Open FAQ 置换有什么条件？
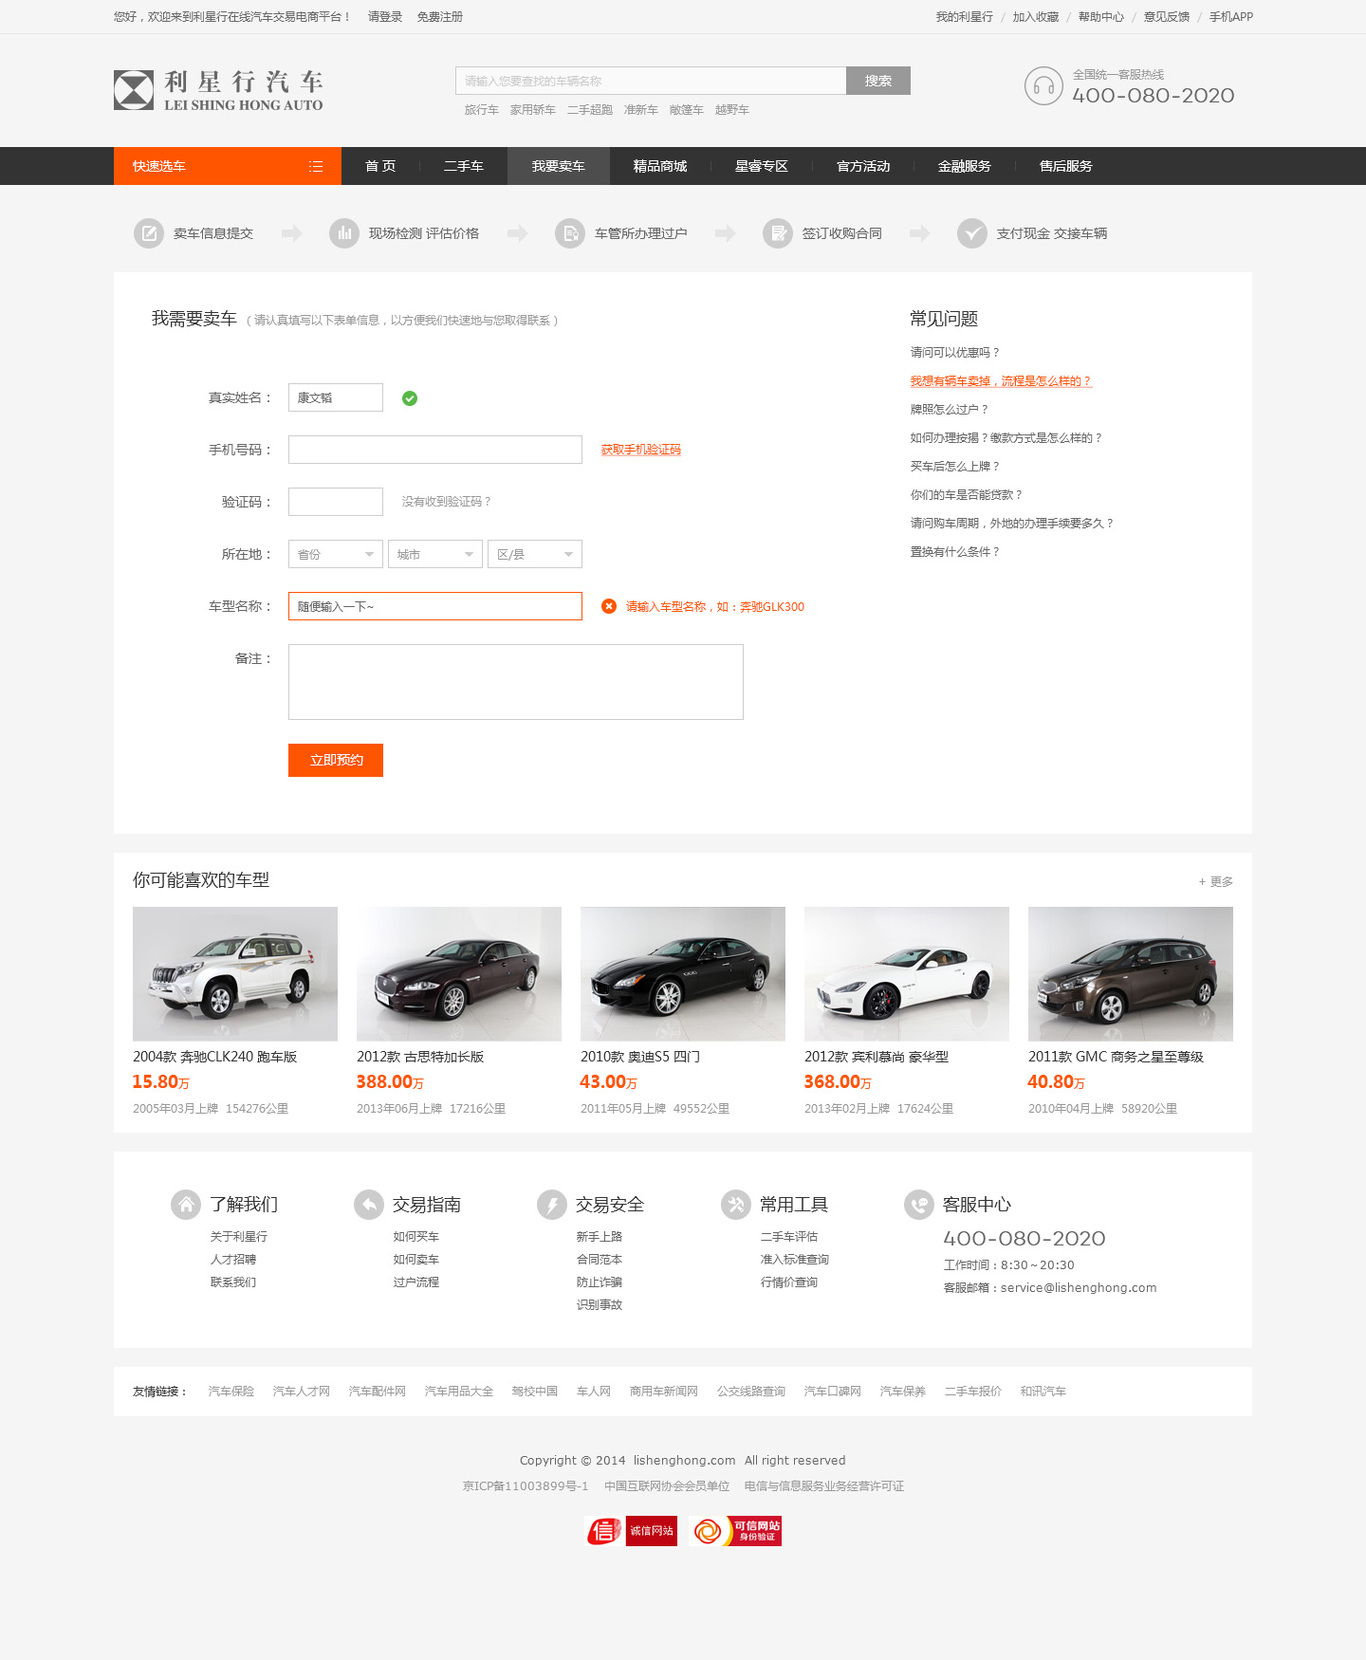This screenshot has width=1366, height=1660. point(955,552)
